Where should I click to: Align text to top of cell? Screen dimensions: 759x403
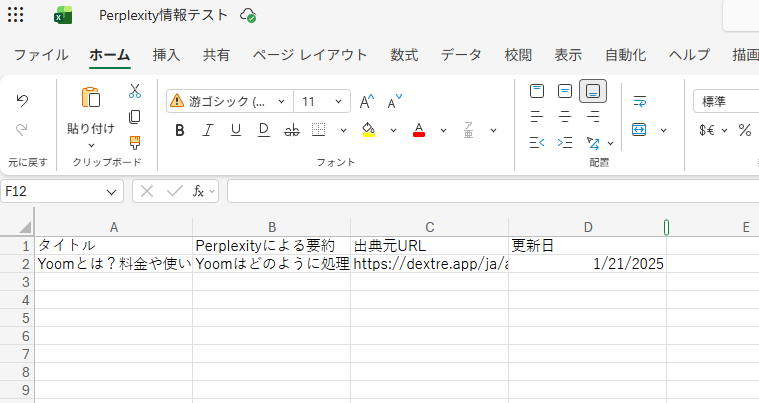pyautogui.click(x=537, y=91)
